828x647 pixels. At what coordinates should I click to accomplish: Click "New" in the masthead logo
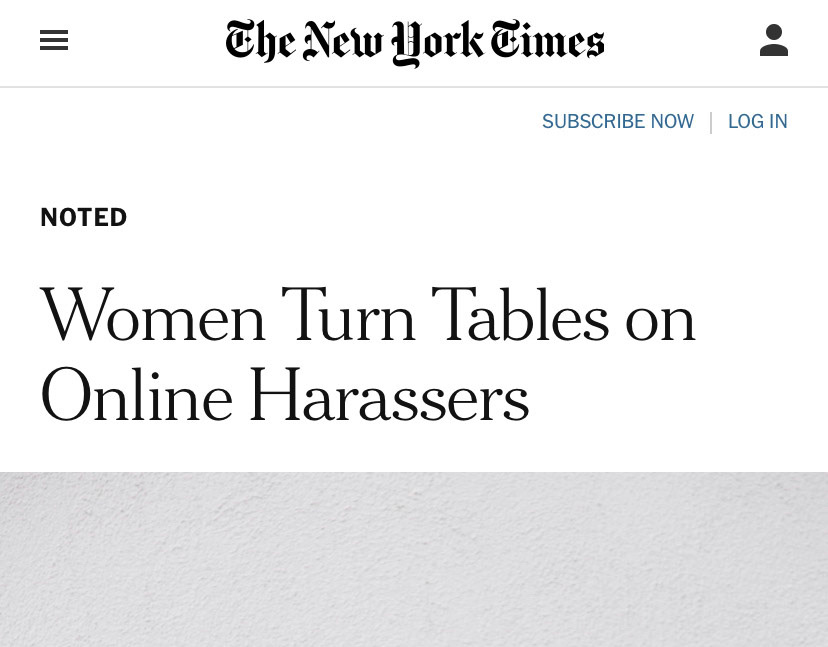click(x=343, y=42)
